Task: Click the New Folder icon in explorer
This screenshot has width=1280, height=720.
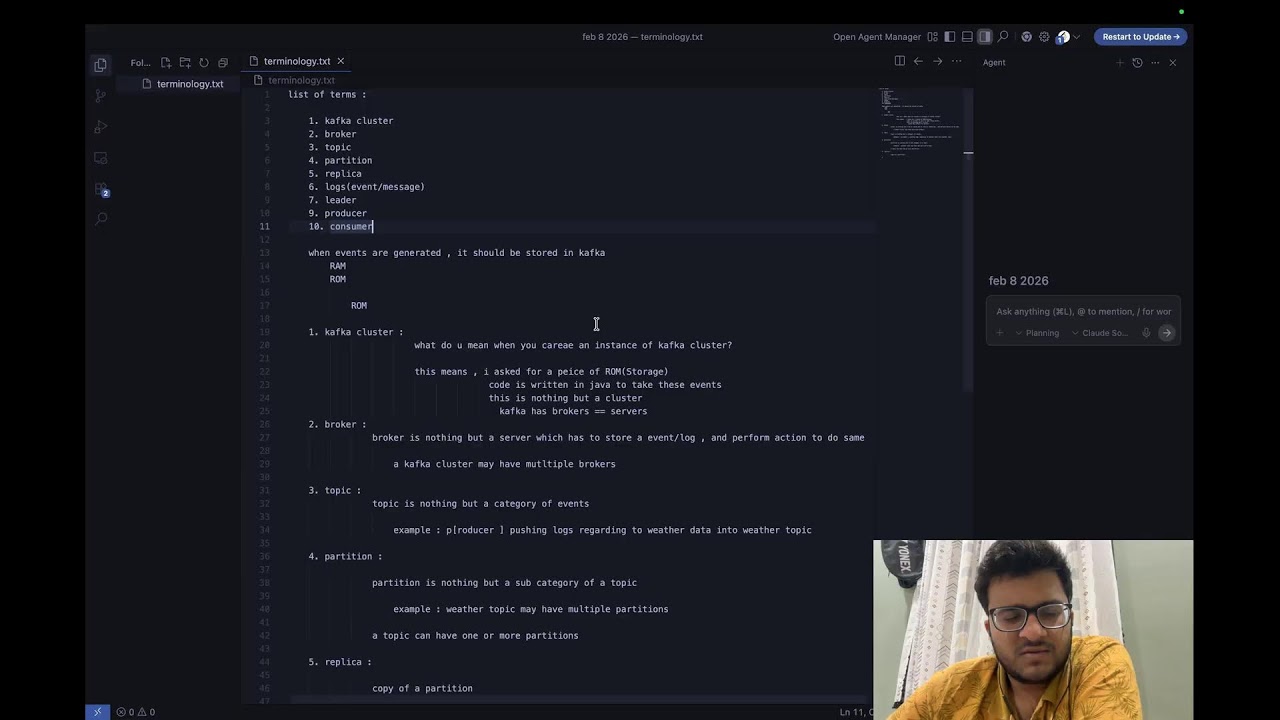Action: pos(185,62)
